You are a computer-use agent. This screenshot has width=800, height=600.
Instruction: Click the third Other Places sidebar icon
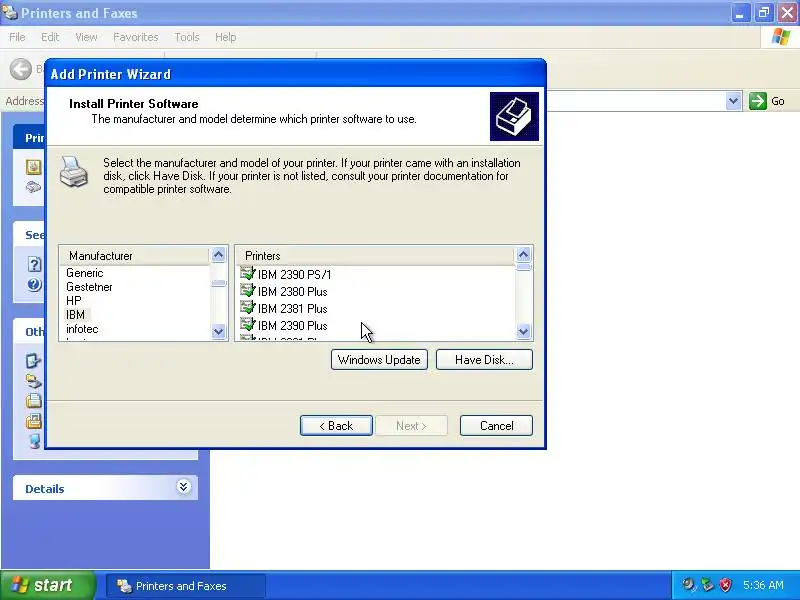[x=34, y=401]
